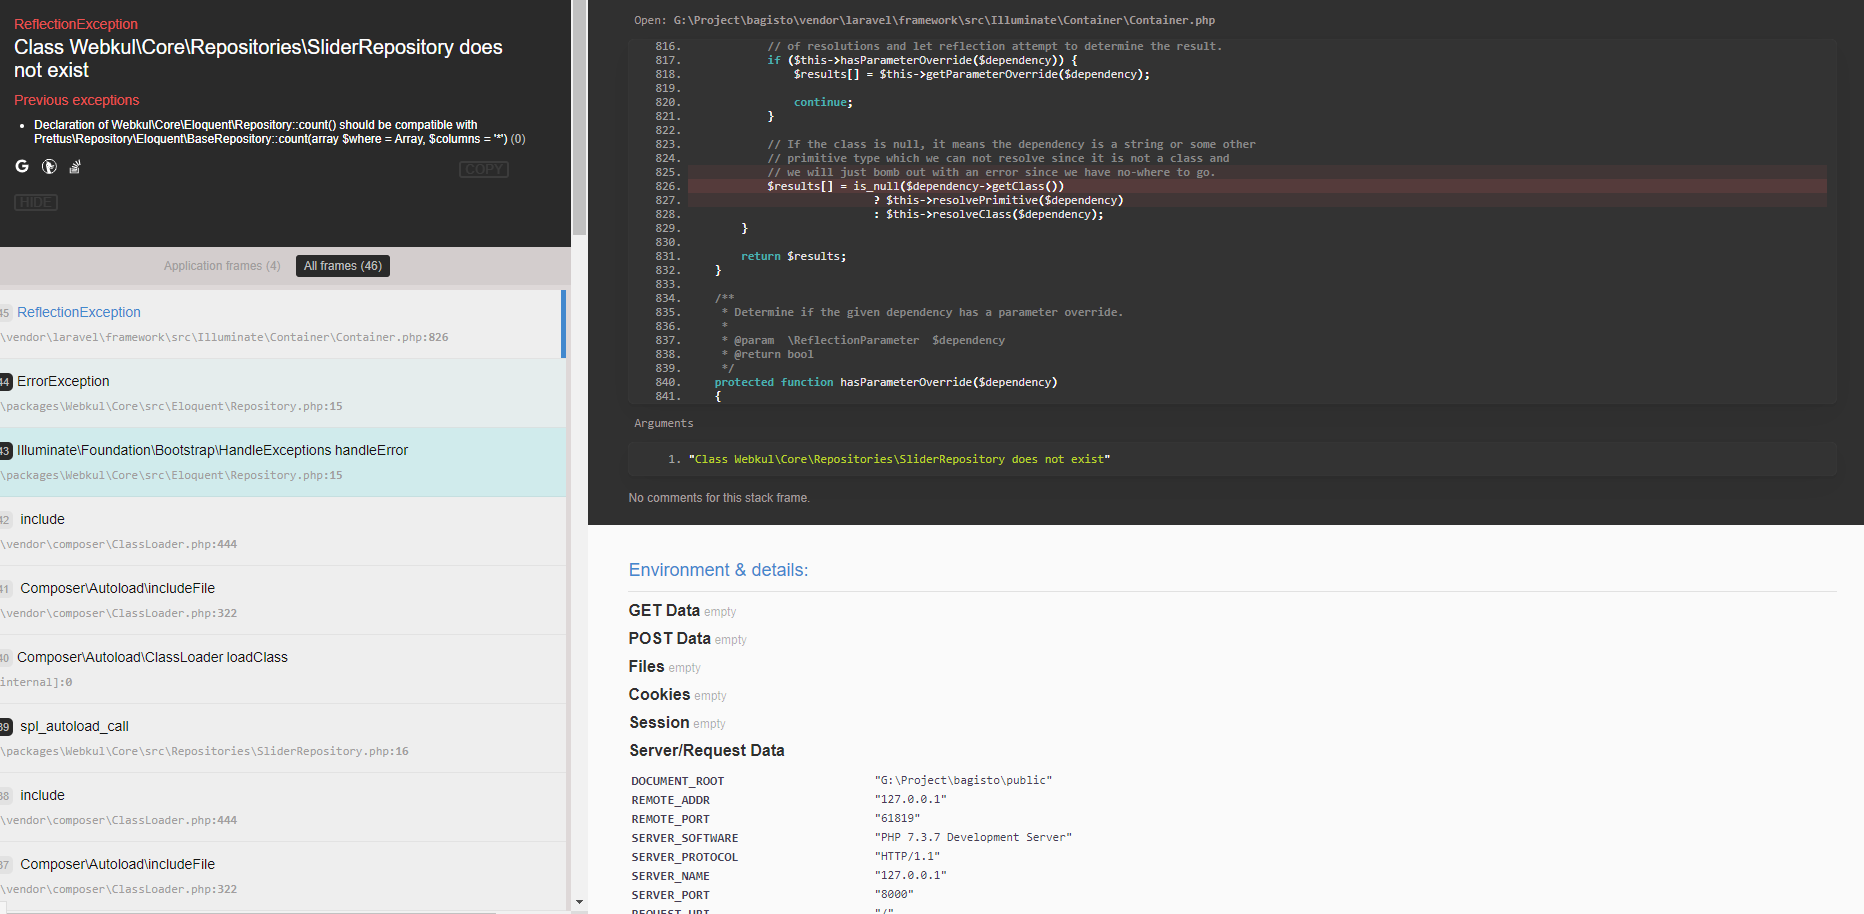Copy the exception message with COPY button
This screenshot has height=914, width=1864.
(484, 169)
